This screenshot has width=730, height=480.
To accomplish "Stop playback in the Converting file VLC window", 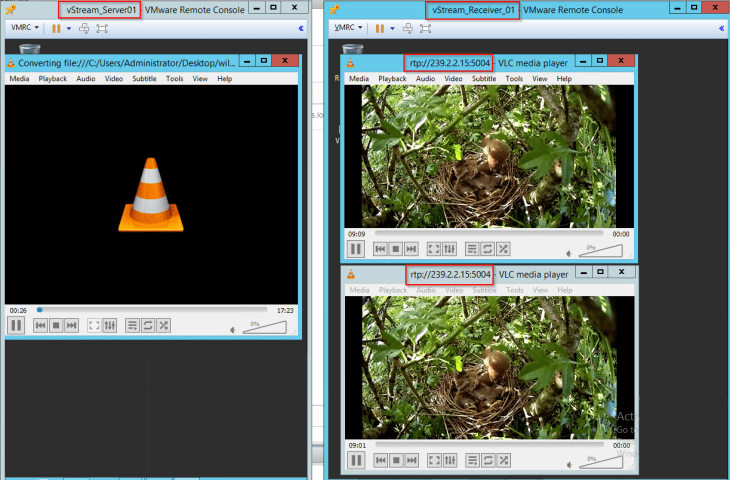I will (56, 325).
